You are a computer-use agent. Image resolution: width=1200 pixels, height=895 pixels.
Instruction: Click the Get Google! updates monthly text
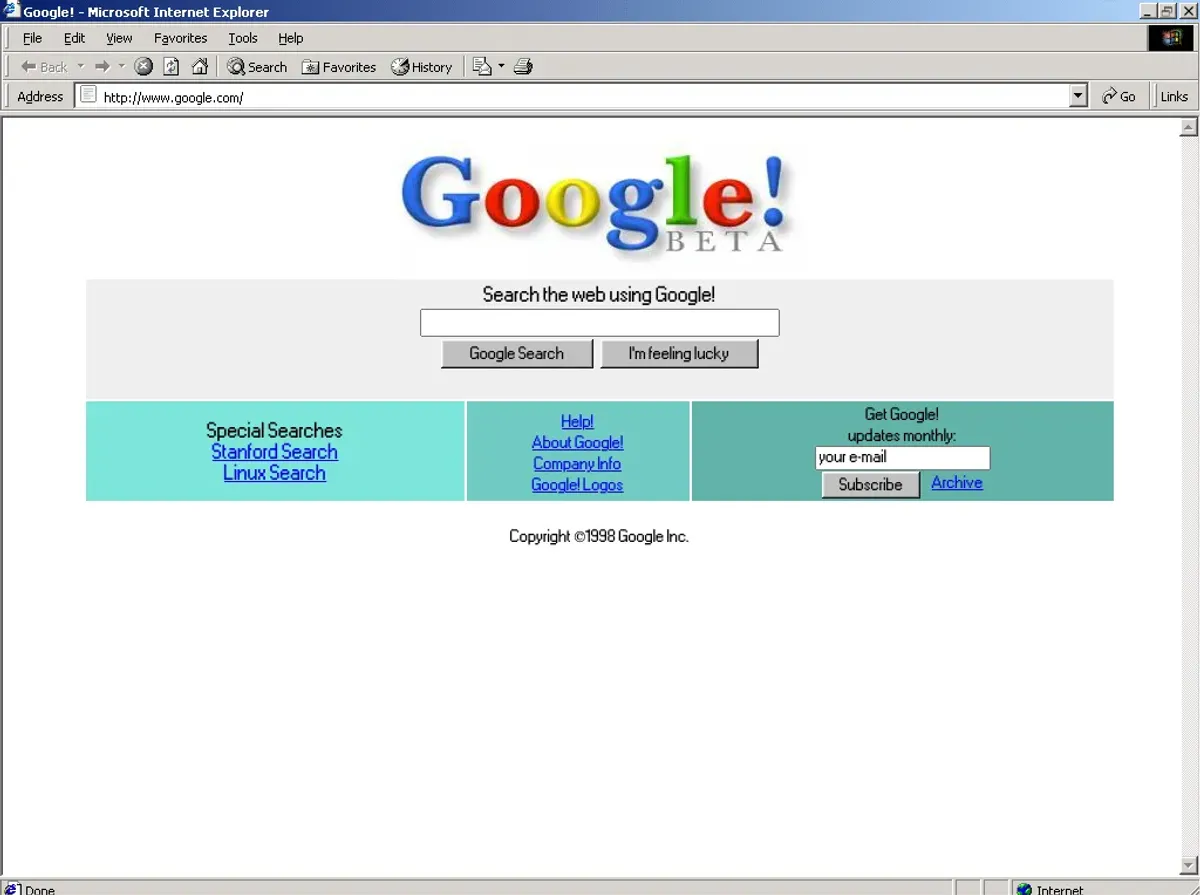(x=902, y=425)
